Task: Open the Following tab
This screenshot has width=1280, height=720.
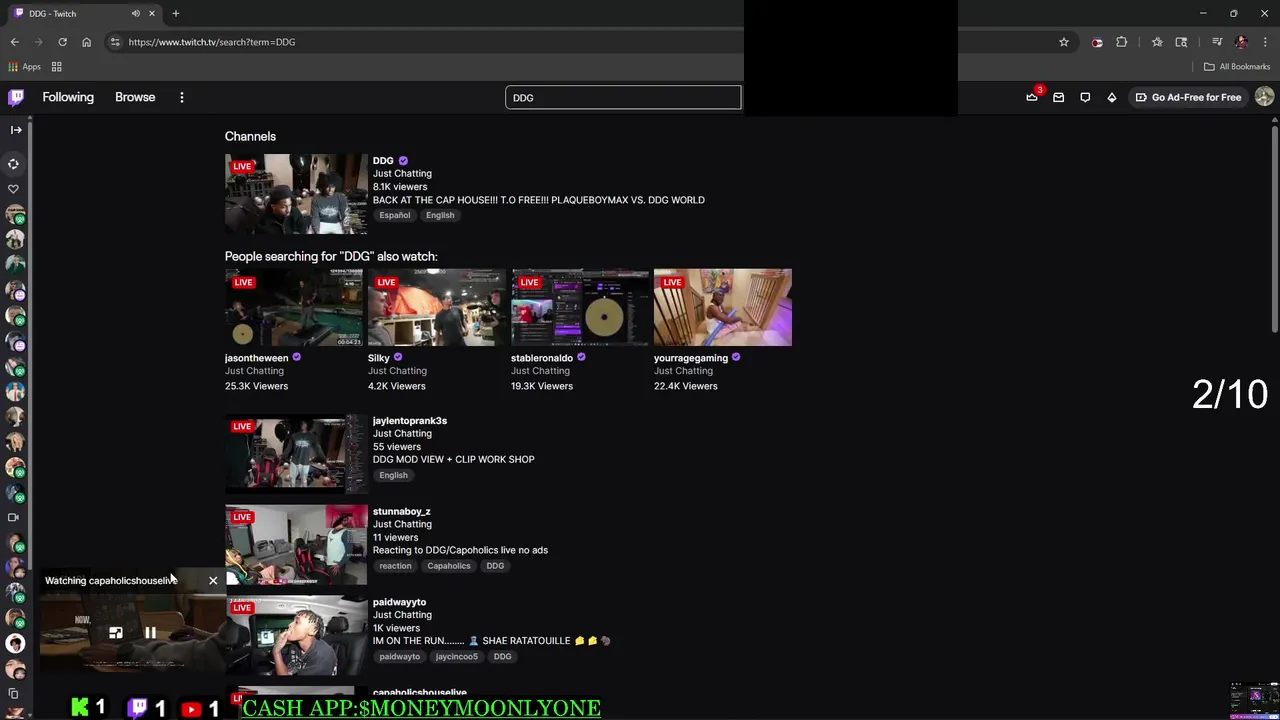Action: coord(68,97)
